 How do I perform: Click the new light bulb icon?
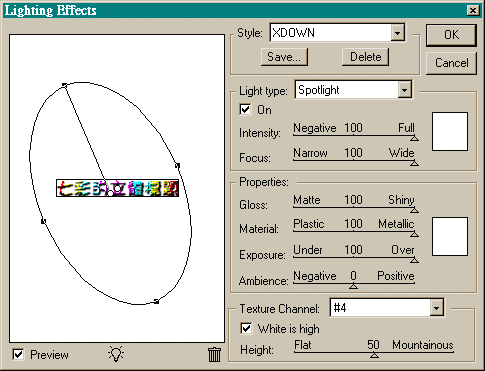116,354
